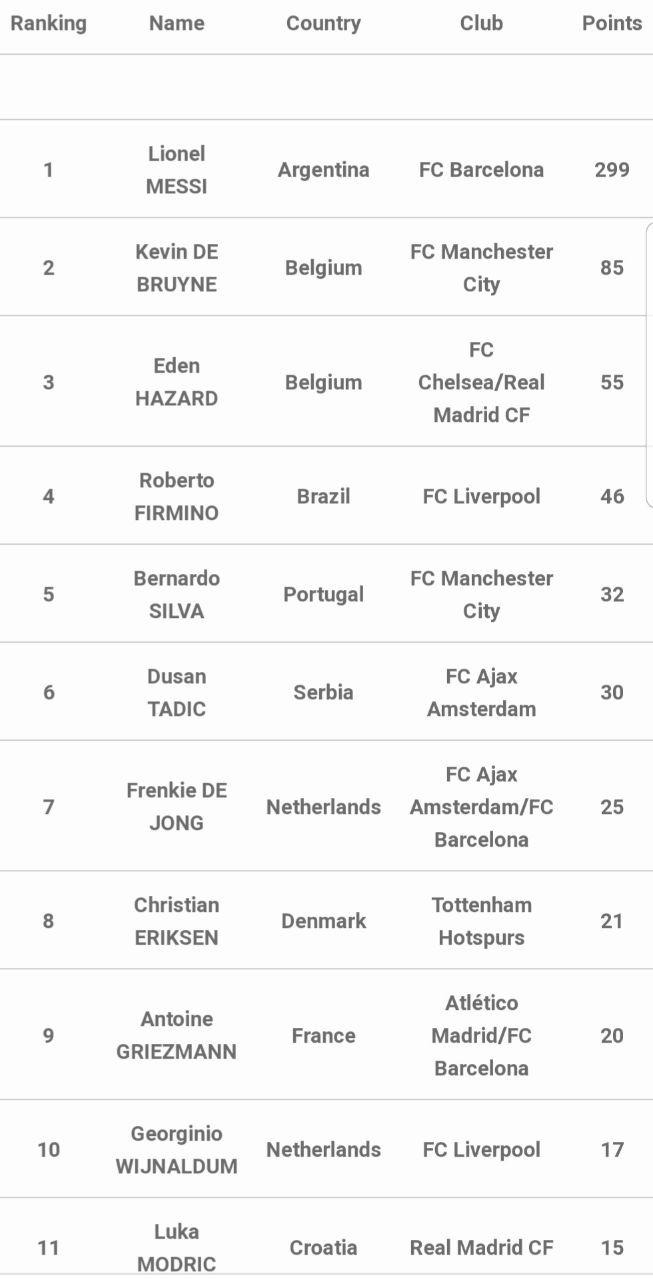Image resolution: width=653 pixels, height=1280 pixels.
Task: Click Messi's 299 points value
Action: pyautogui.click(x=612, y=170)
